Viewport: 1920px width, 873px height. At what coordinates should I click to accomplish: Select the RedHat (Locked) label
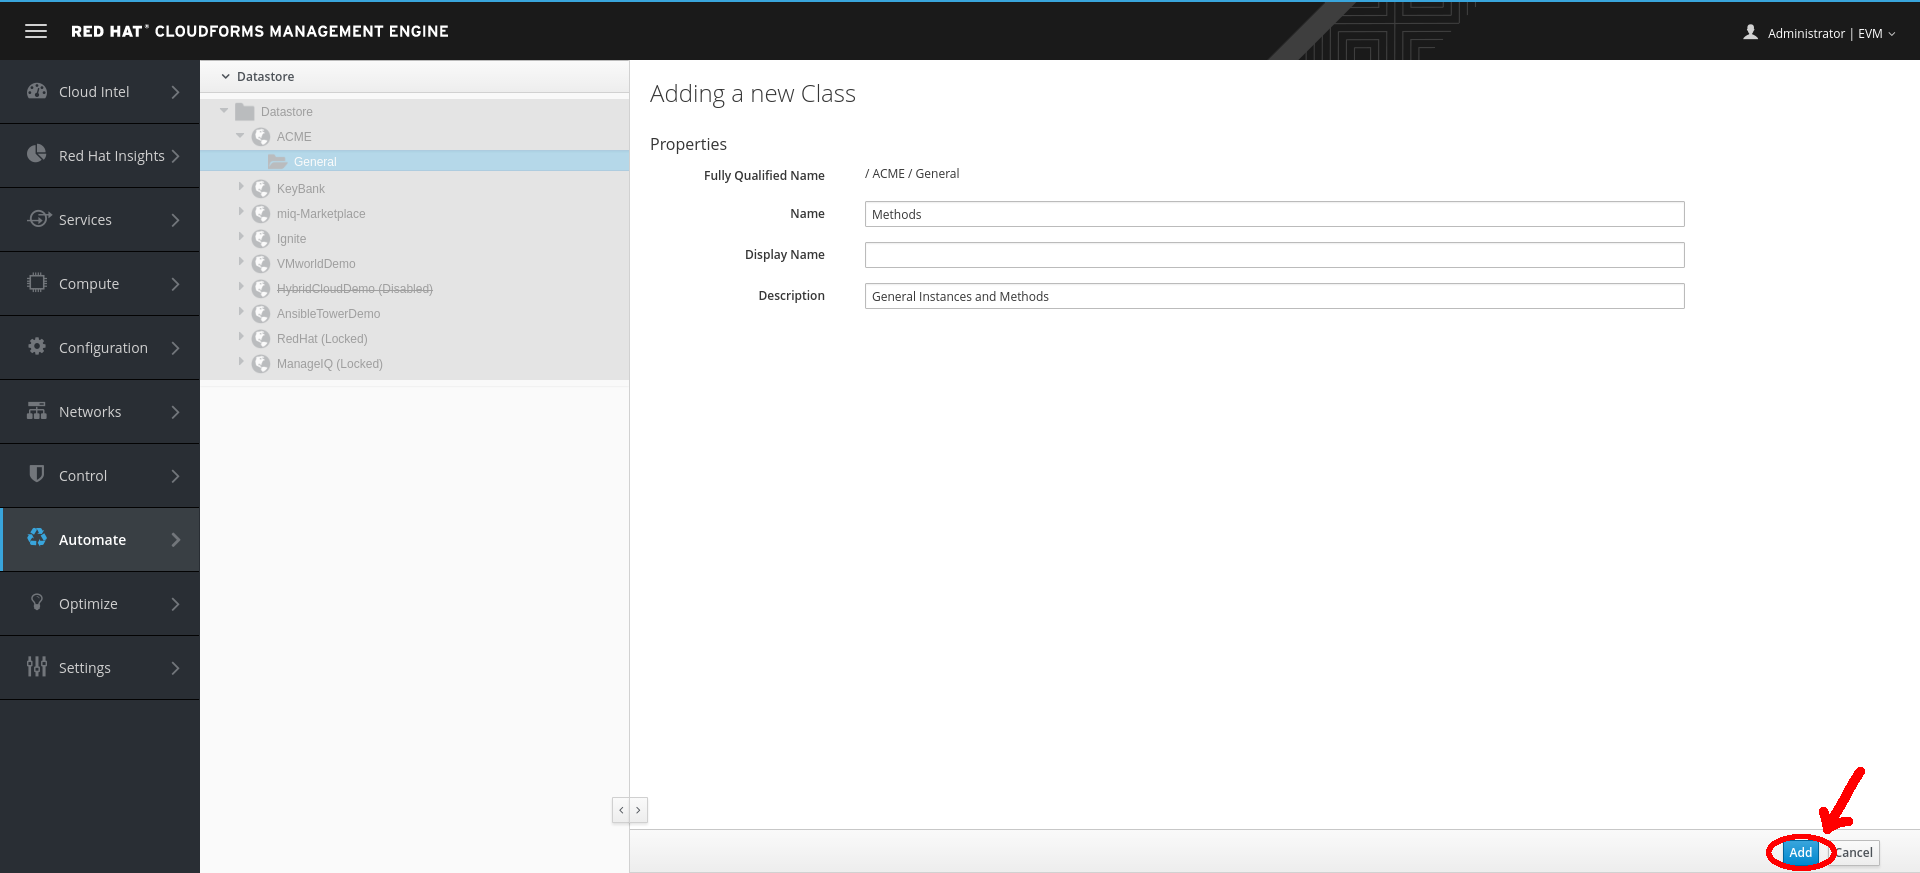coord(322,339)
